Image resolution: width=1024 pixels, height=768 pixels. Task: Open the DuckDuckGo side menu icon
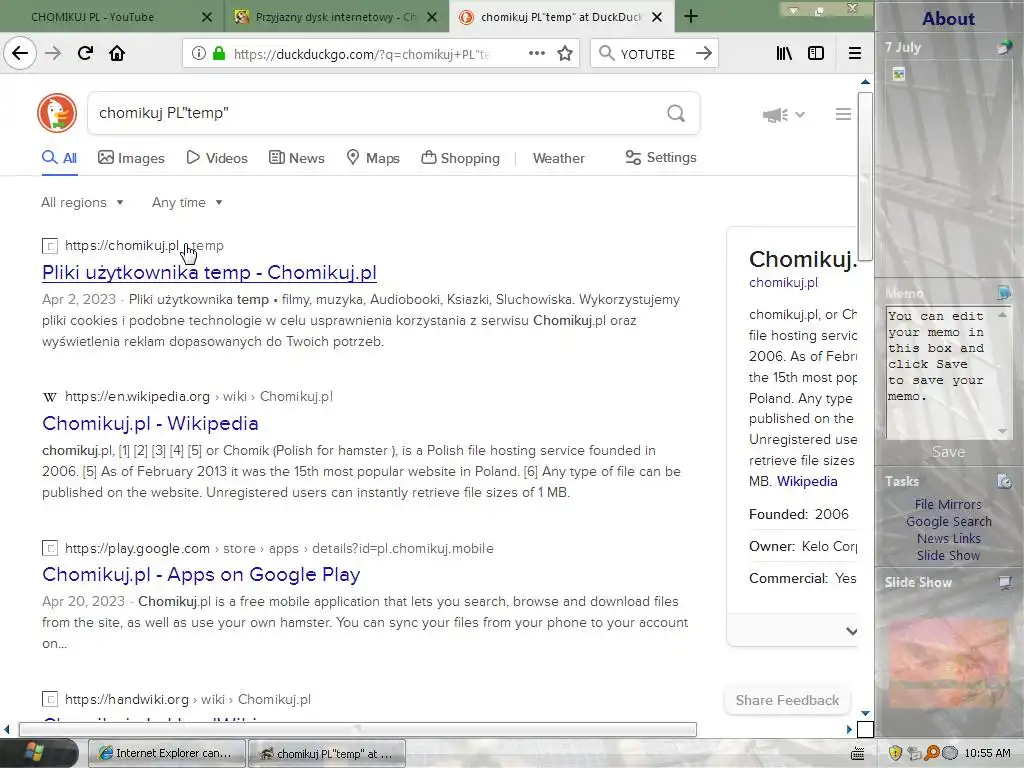pos(843,114)
